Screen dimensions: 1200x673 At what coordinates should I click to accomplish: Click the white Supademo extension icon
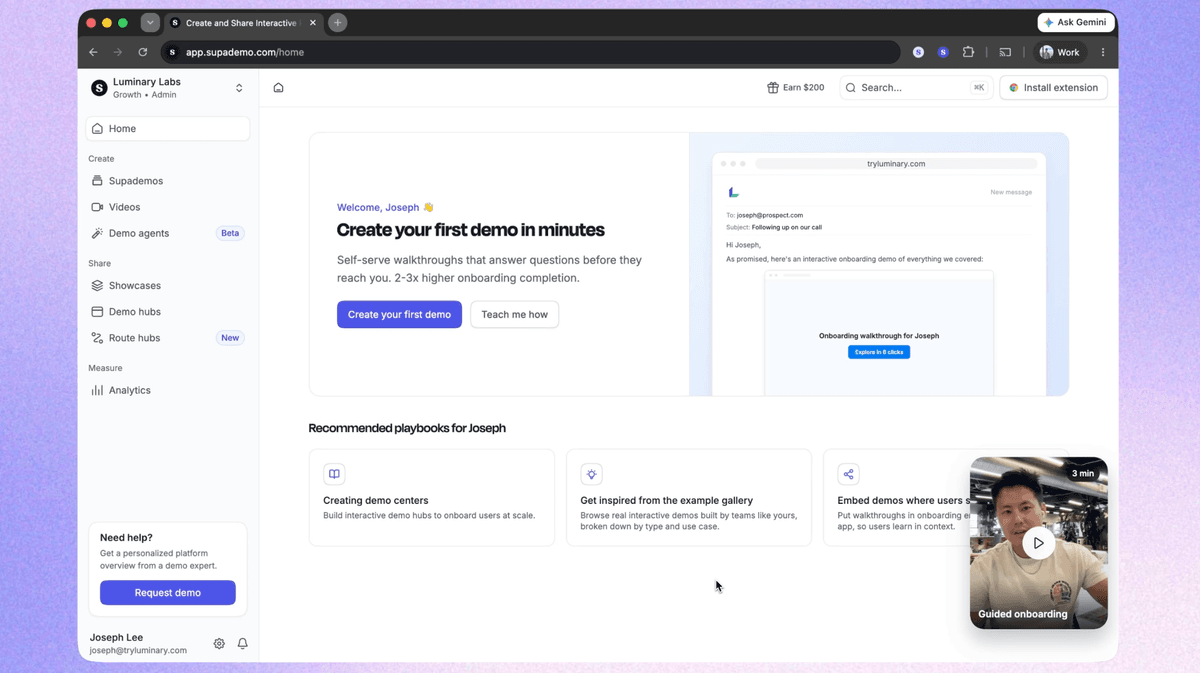coord(918,52)
